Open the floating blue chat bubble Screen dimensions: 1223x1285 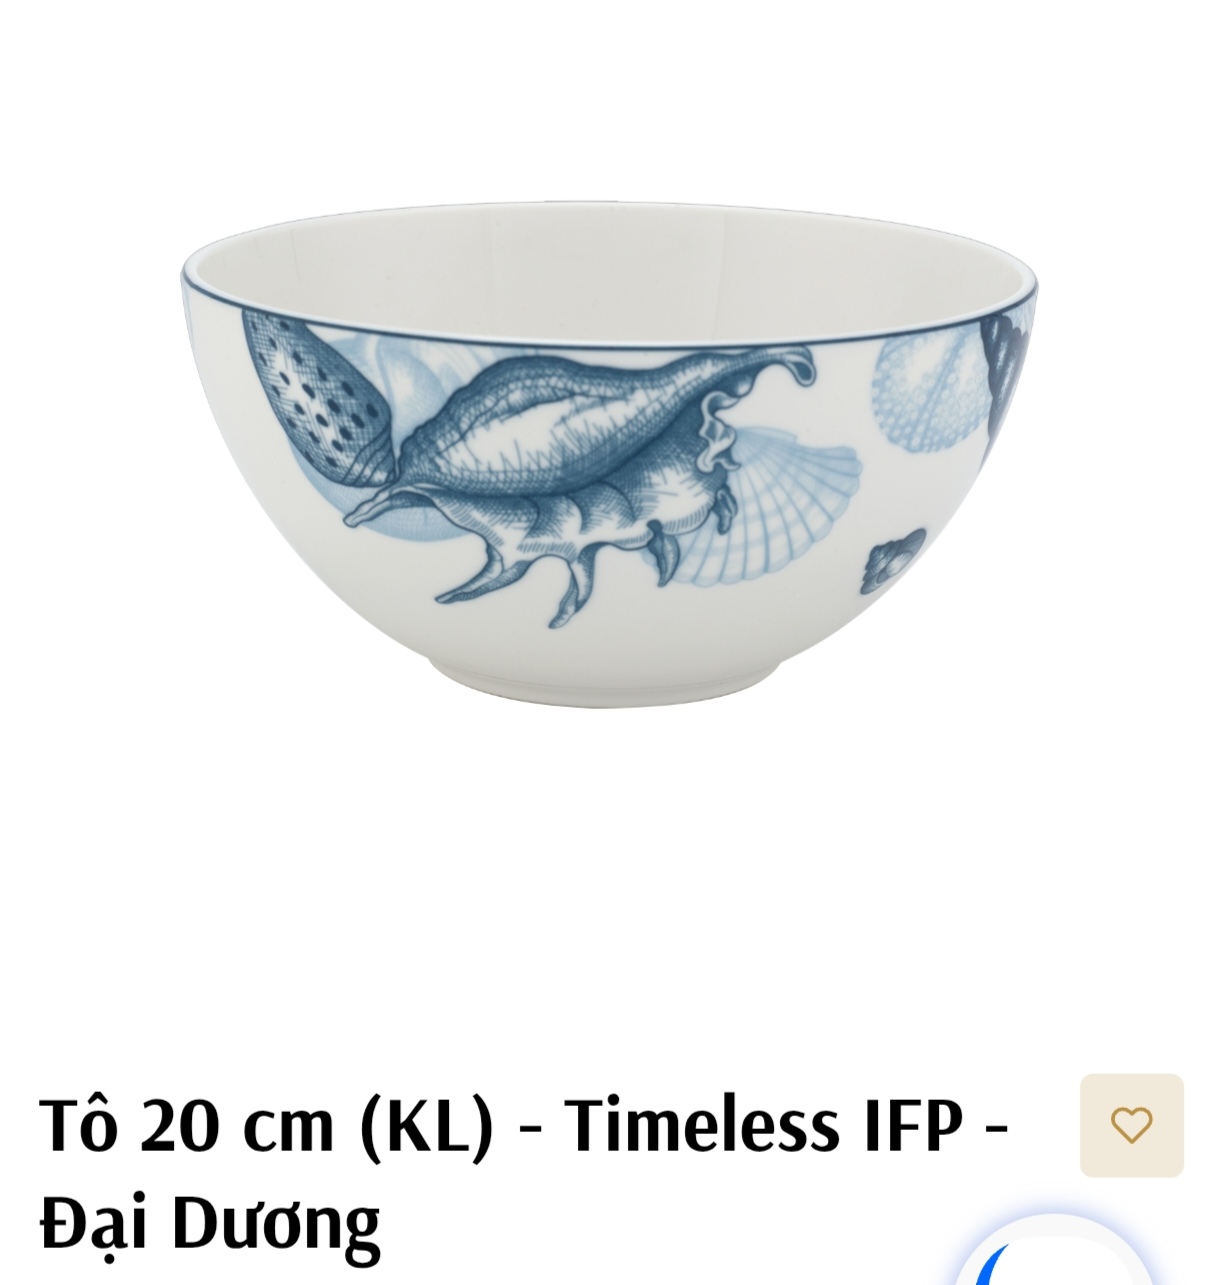click(x=1052, y=1252)
